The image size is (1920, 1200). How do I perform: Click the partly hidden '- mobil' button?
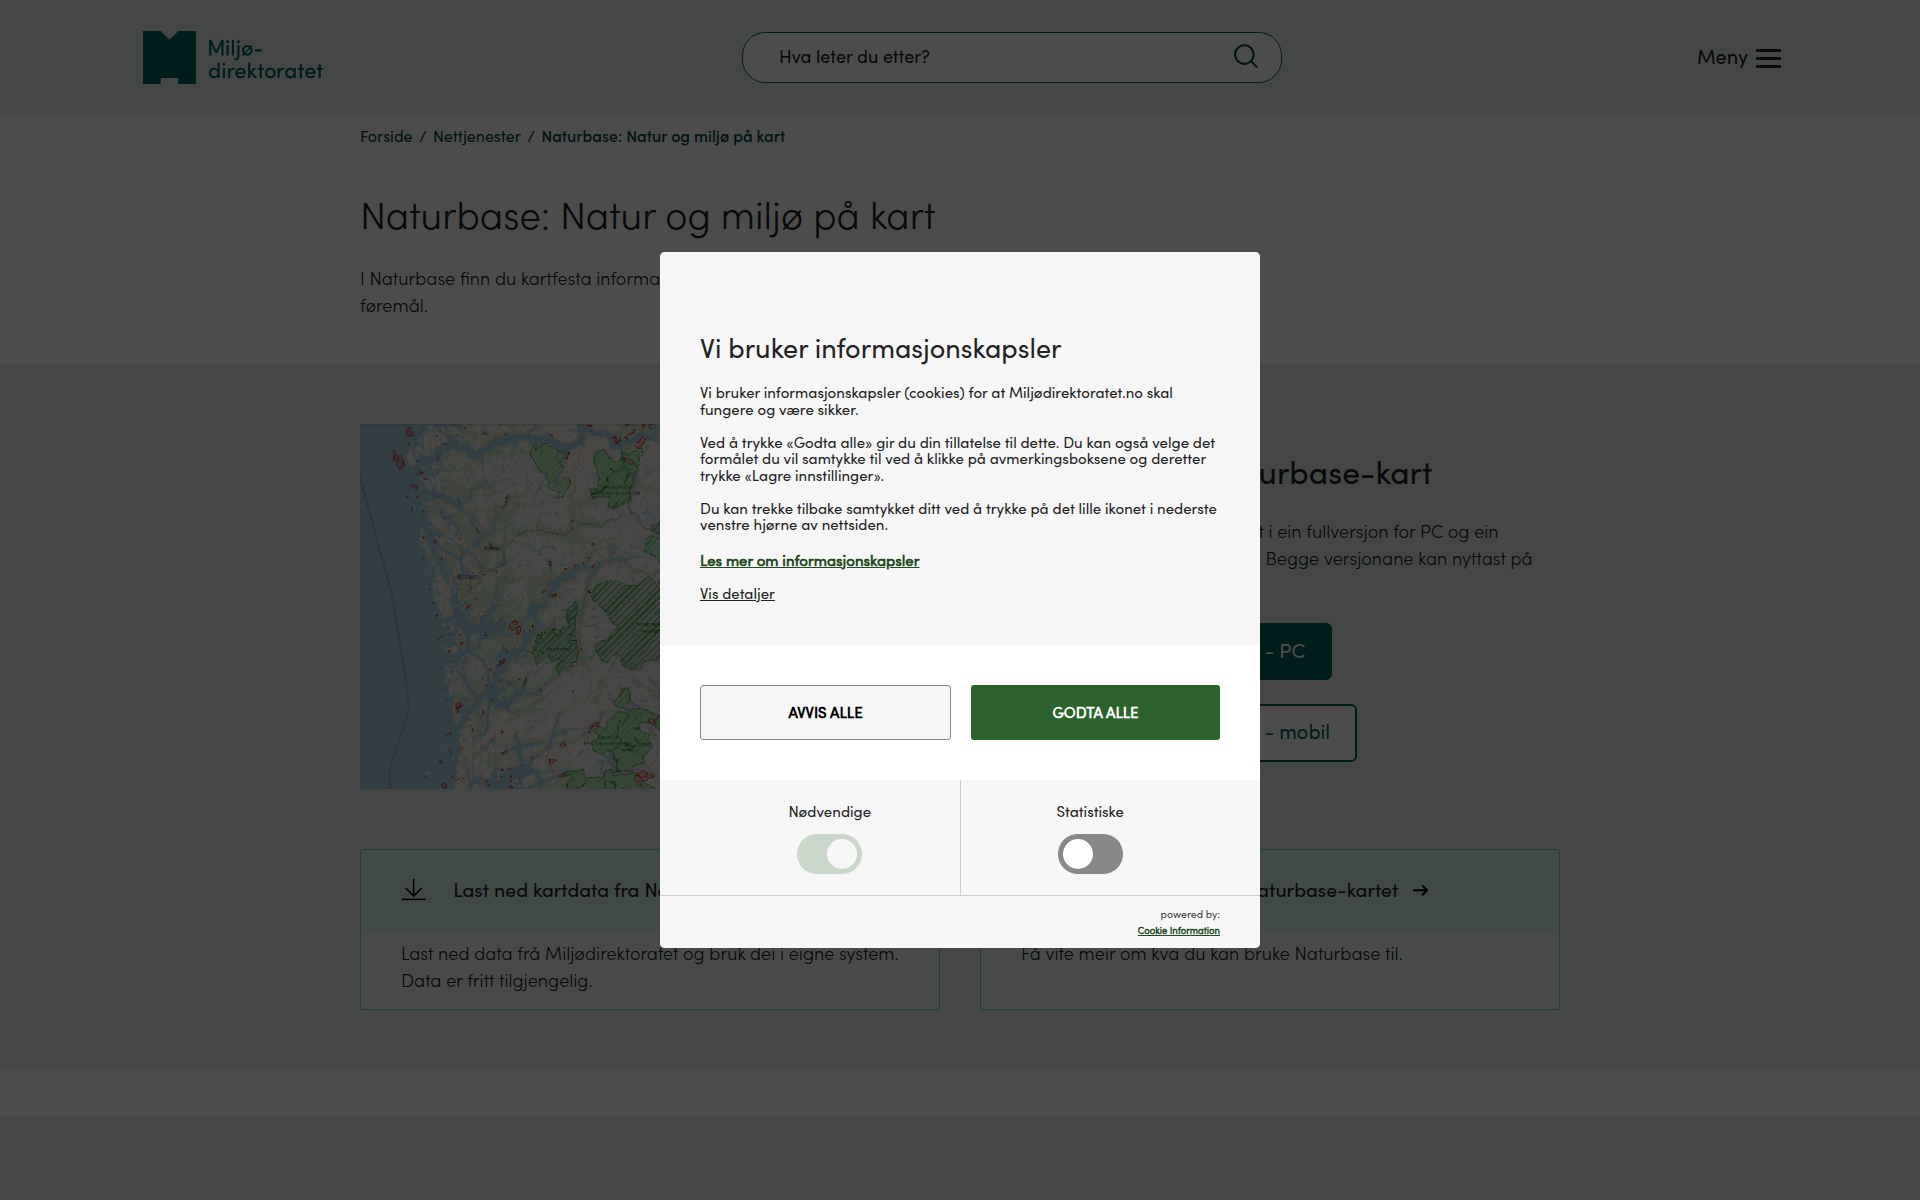click(1308, 733)
